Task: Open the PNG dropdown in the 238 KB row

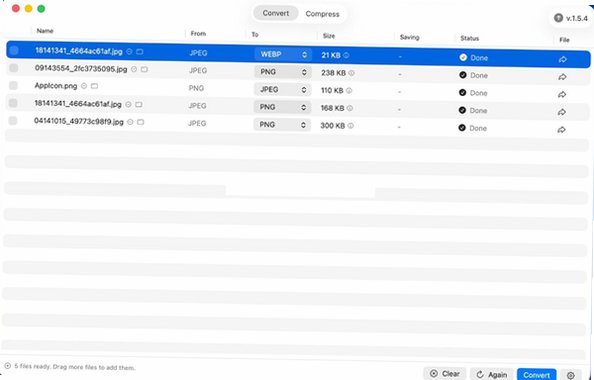Action: coord(283,72)
